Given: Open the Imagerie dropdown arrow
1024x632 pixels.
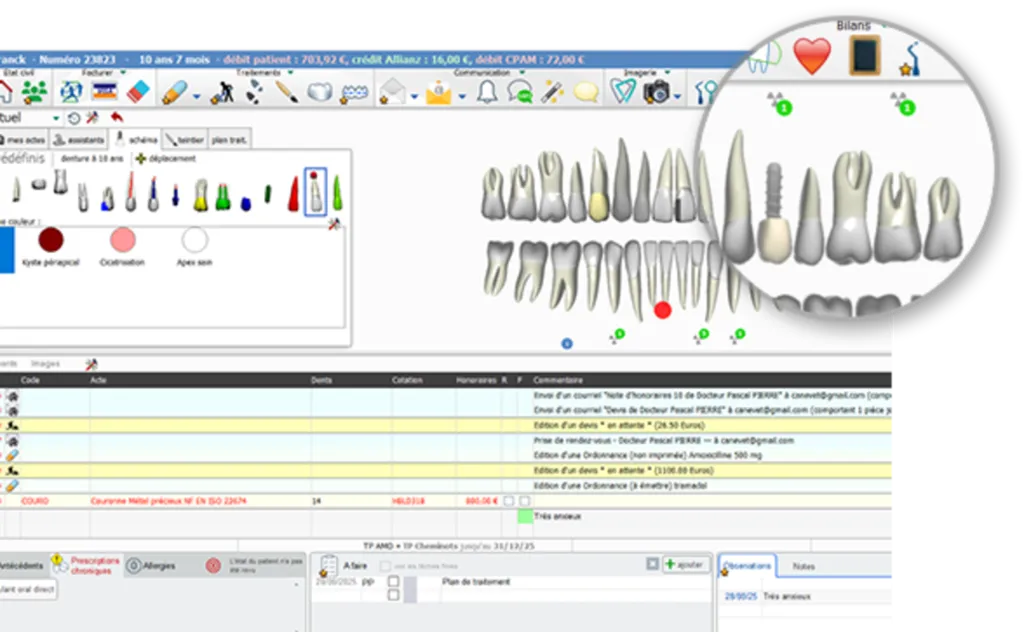Looking at the screenshot, I should coord(666,73).
